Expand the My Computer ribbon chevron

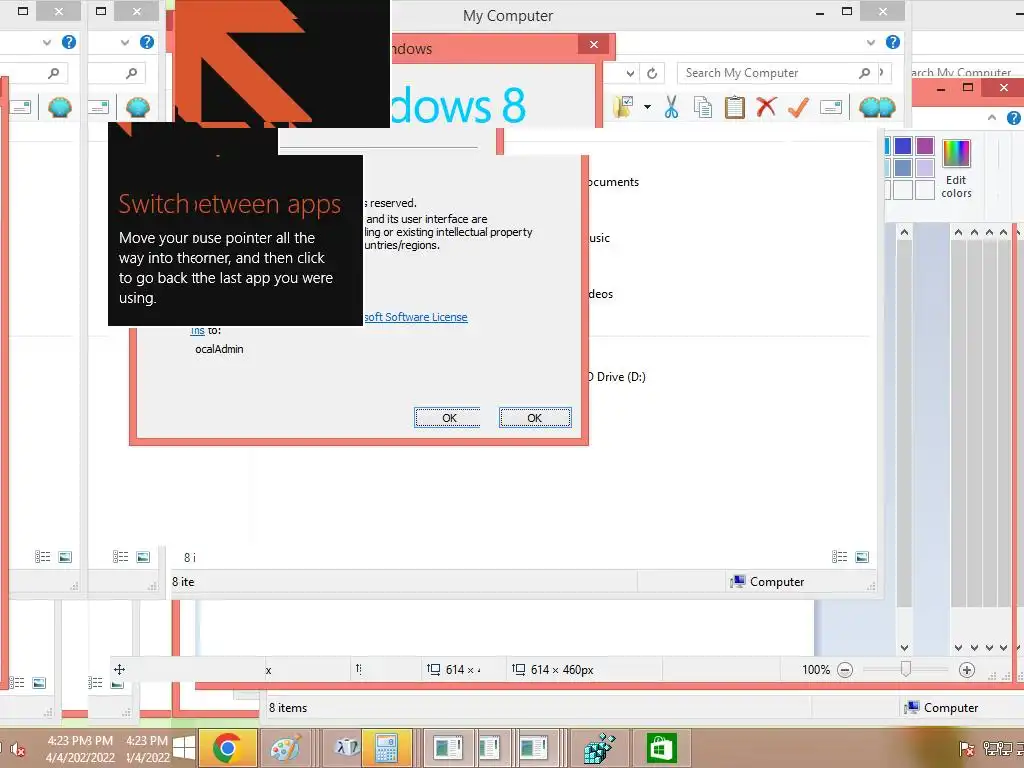(x=871, y=42)
